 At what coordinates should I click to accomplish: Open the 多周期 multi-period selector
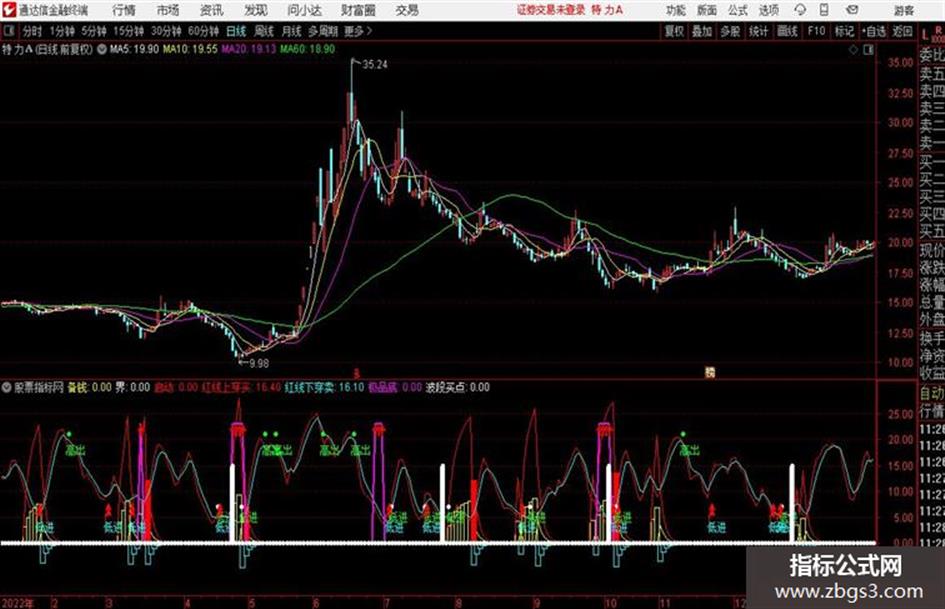[x=323, y=31]
